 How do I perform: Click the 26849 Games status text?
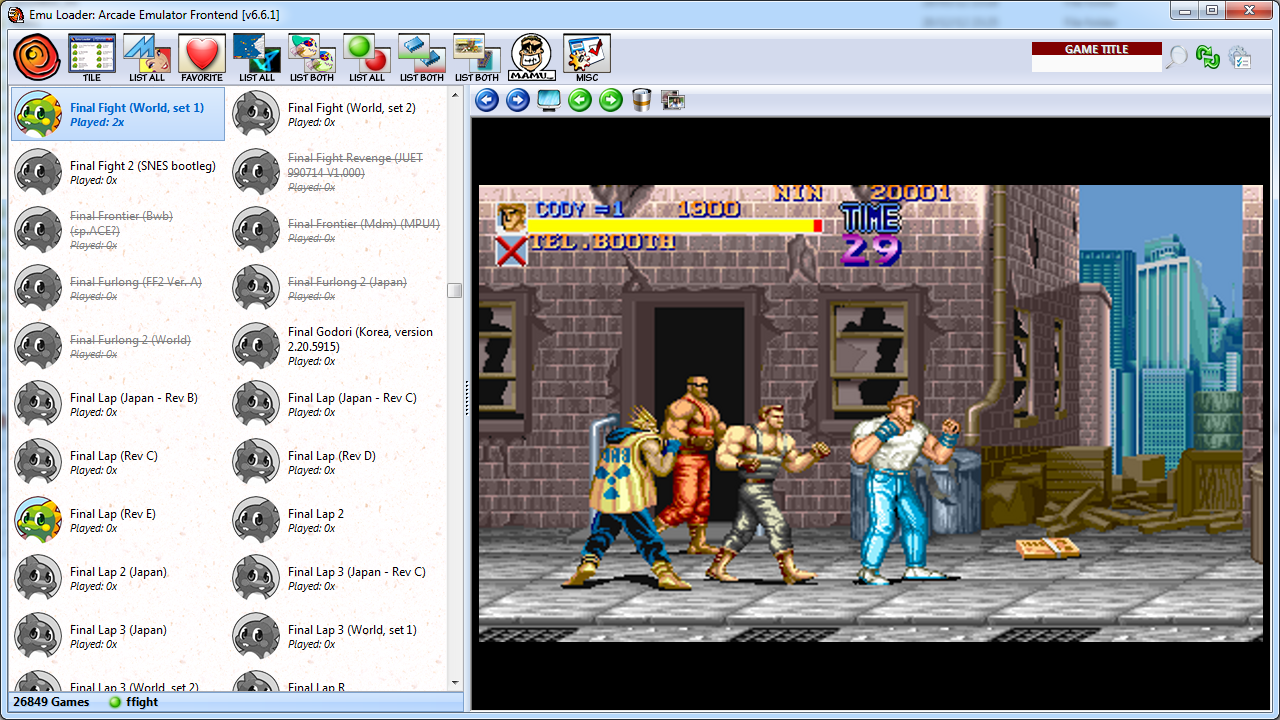coord(51,702)
